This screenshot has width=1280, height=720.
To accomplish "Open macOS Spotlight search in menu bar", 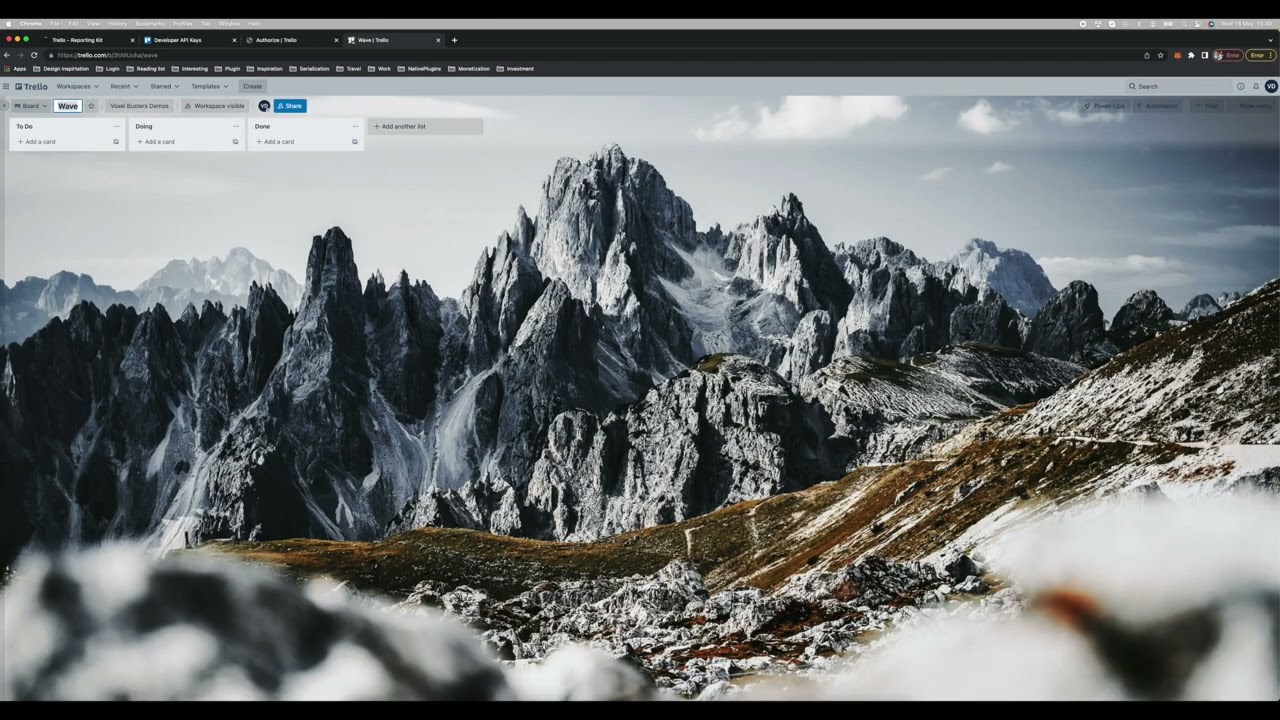I will 1184,24.
